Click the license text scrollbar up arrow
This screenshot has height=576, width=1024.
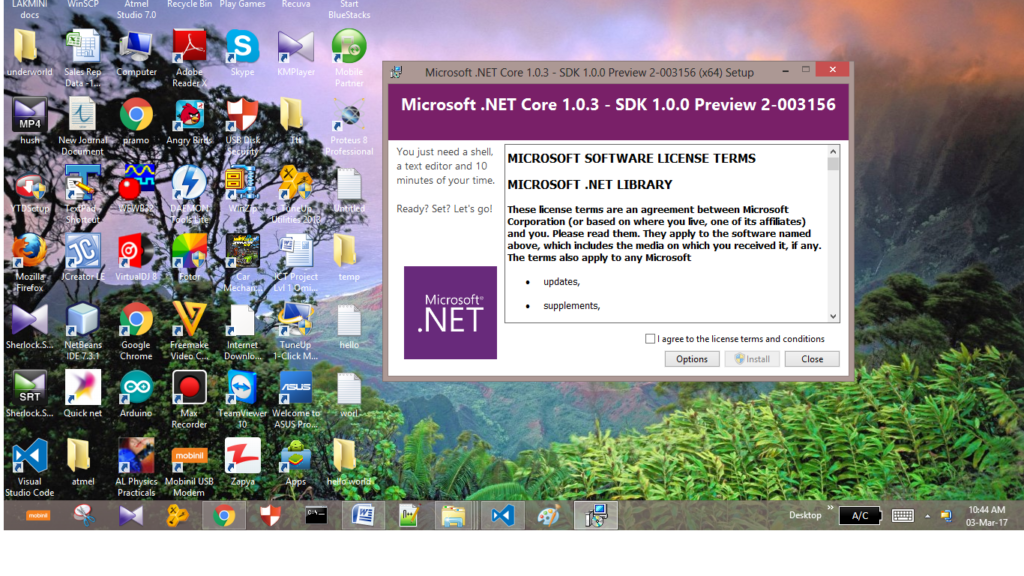pos(833,152)
